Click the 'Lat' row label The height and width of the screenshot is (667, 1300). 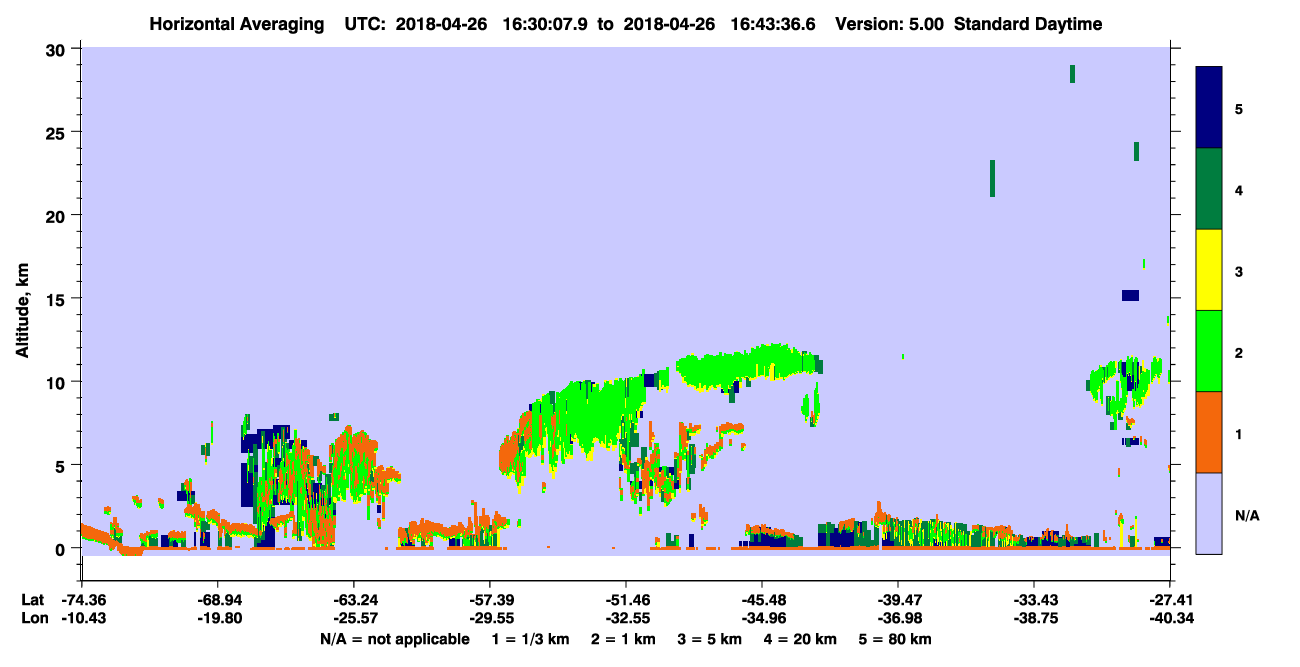pos(33,600)
